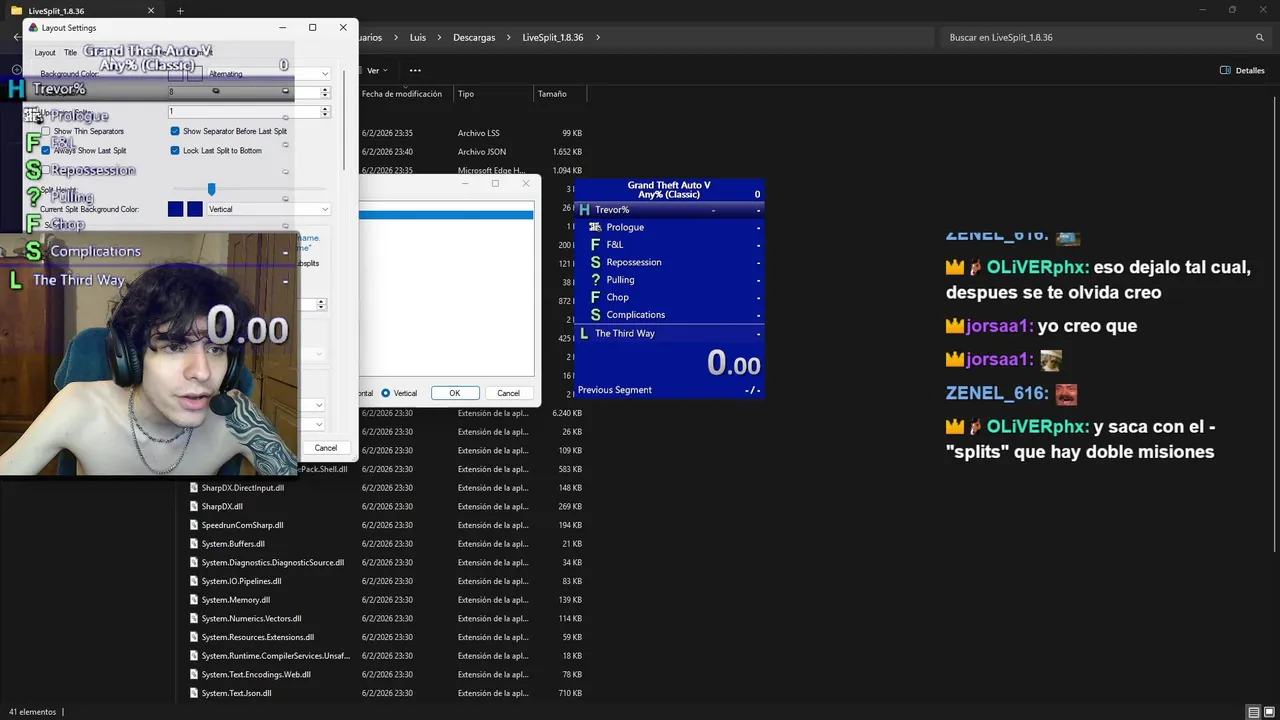This screenshot has width=1280, height=720.
Task: Toggle Lock Last Split to Bottom checkbox
Action: 175,150
